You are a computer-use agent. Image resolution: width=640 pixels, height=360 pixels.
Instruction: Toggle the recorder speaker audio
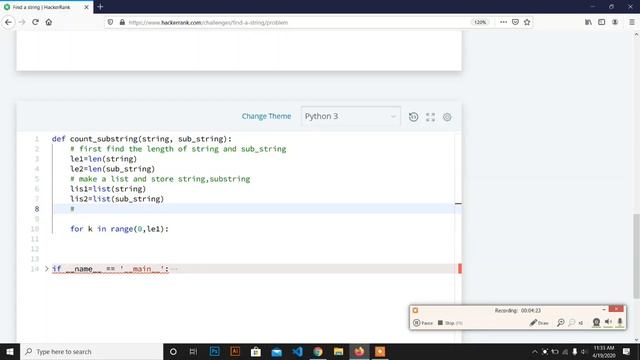pyautogui.click(x=608, y=322)
